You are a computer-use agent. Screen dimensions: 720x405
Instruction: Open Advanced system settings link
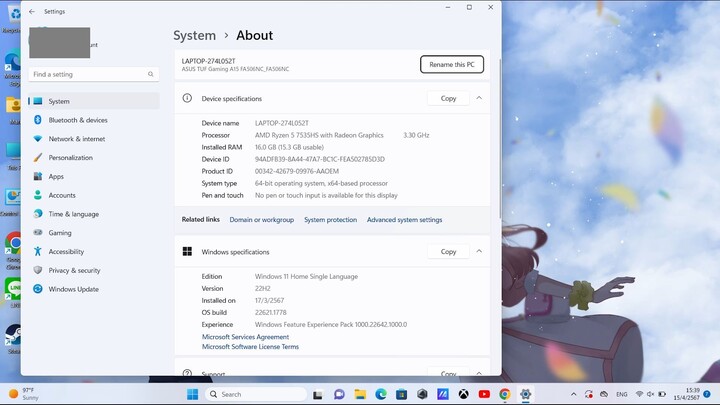pyautogui.click(x=405, y=220)
